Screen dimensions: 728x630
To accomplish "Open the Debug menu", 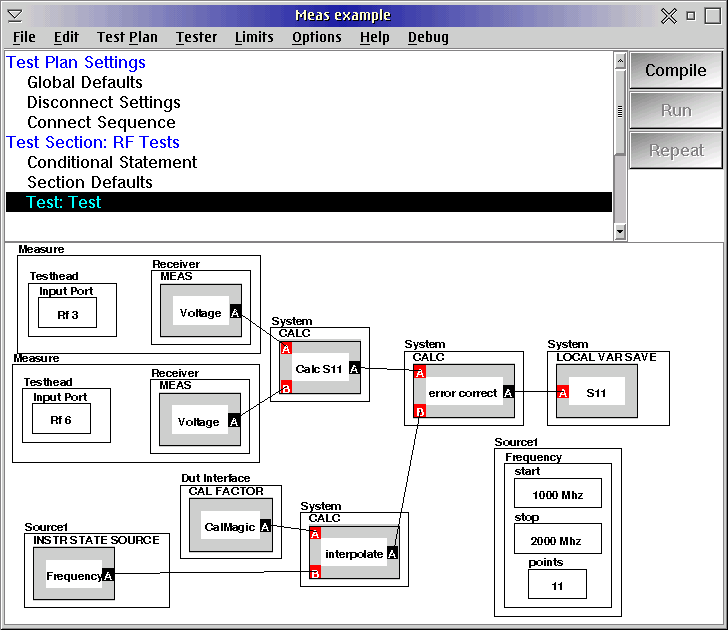I will [x=428, y=37].
